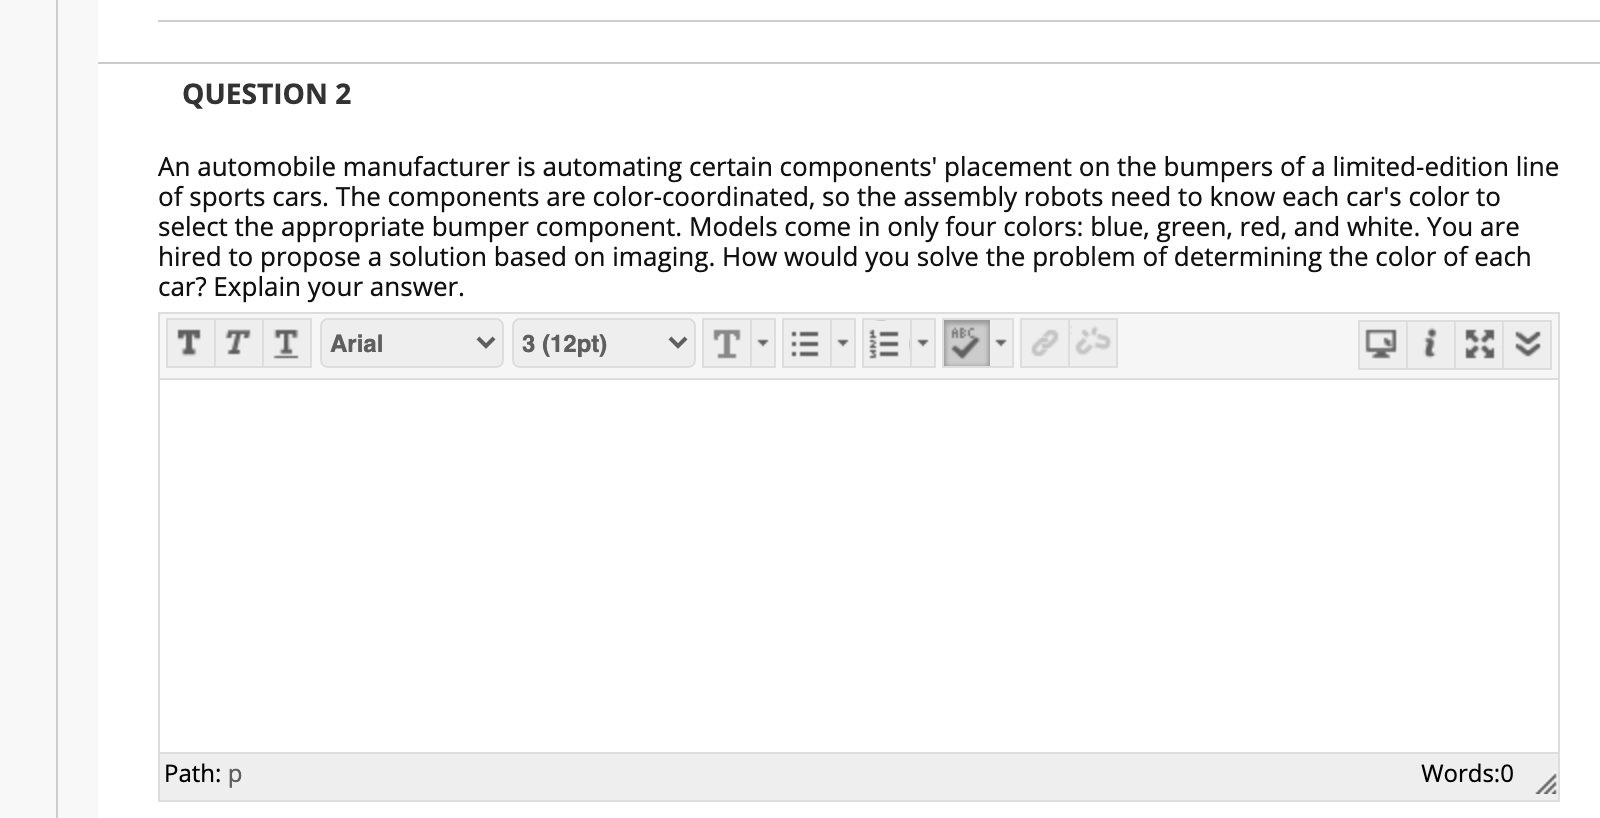This screenshot has height=818, width=1600.
Task: Expand the bullet list style arrow
Action: pos(842,344)
